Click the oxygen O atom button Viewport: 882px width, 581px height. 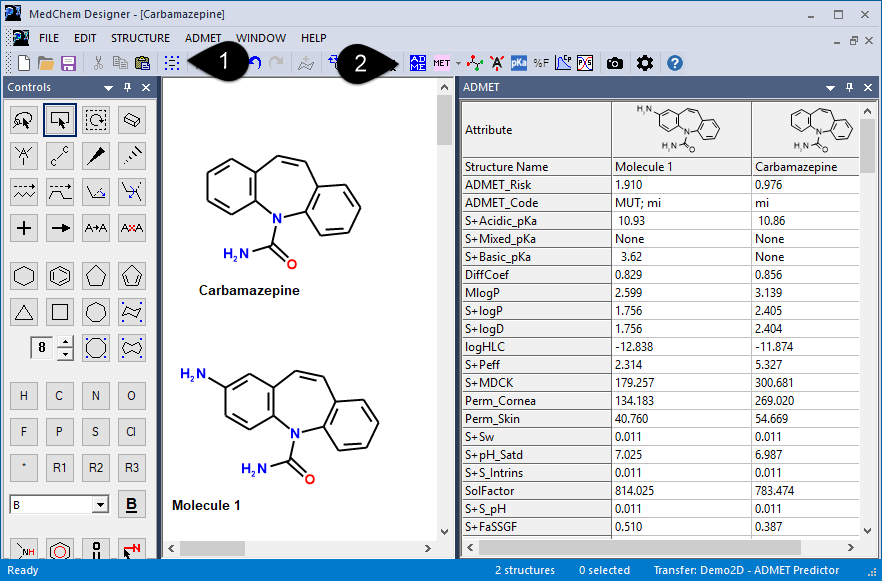point(132,396)
